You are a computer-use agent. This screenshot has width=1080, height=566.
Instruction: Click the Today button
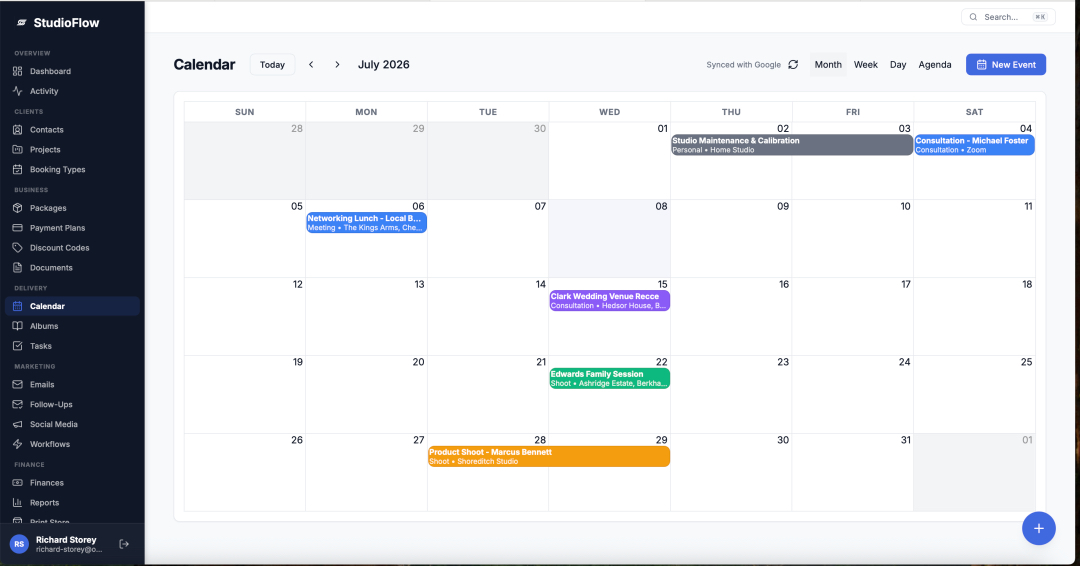pyautogui.click(x=272, y=65)
